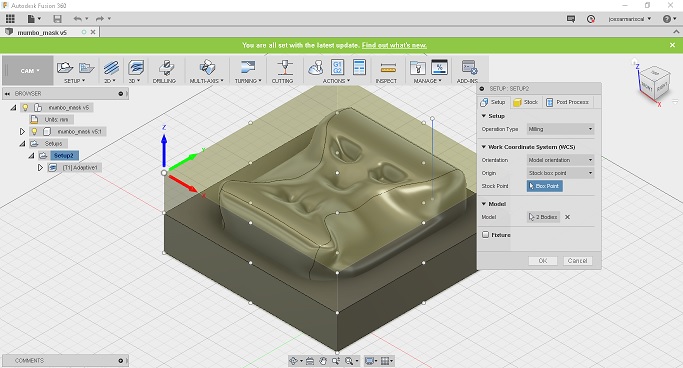The image size is (683, 368).
Task: Open the data panel grid icon
Action: [x=10, y=19]
